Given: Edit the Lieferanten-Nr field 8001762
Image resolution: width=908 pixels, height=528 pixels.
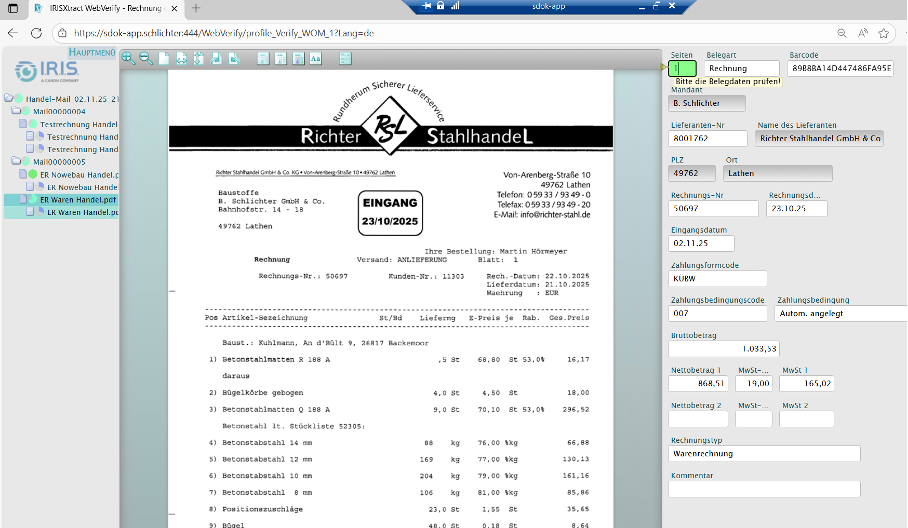Looking at the screenshot, I should pyautogui.click(x=708, y=138).
